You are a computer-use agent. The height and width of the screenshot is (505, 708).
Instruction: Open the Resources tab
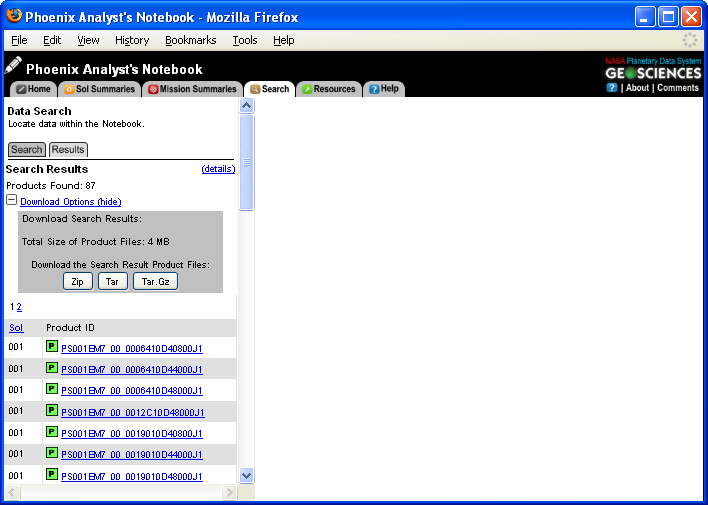click(x=329, y=89)
